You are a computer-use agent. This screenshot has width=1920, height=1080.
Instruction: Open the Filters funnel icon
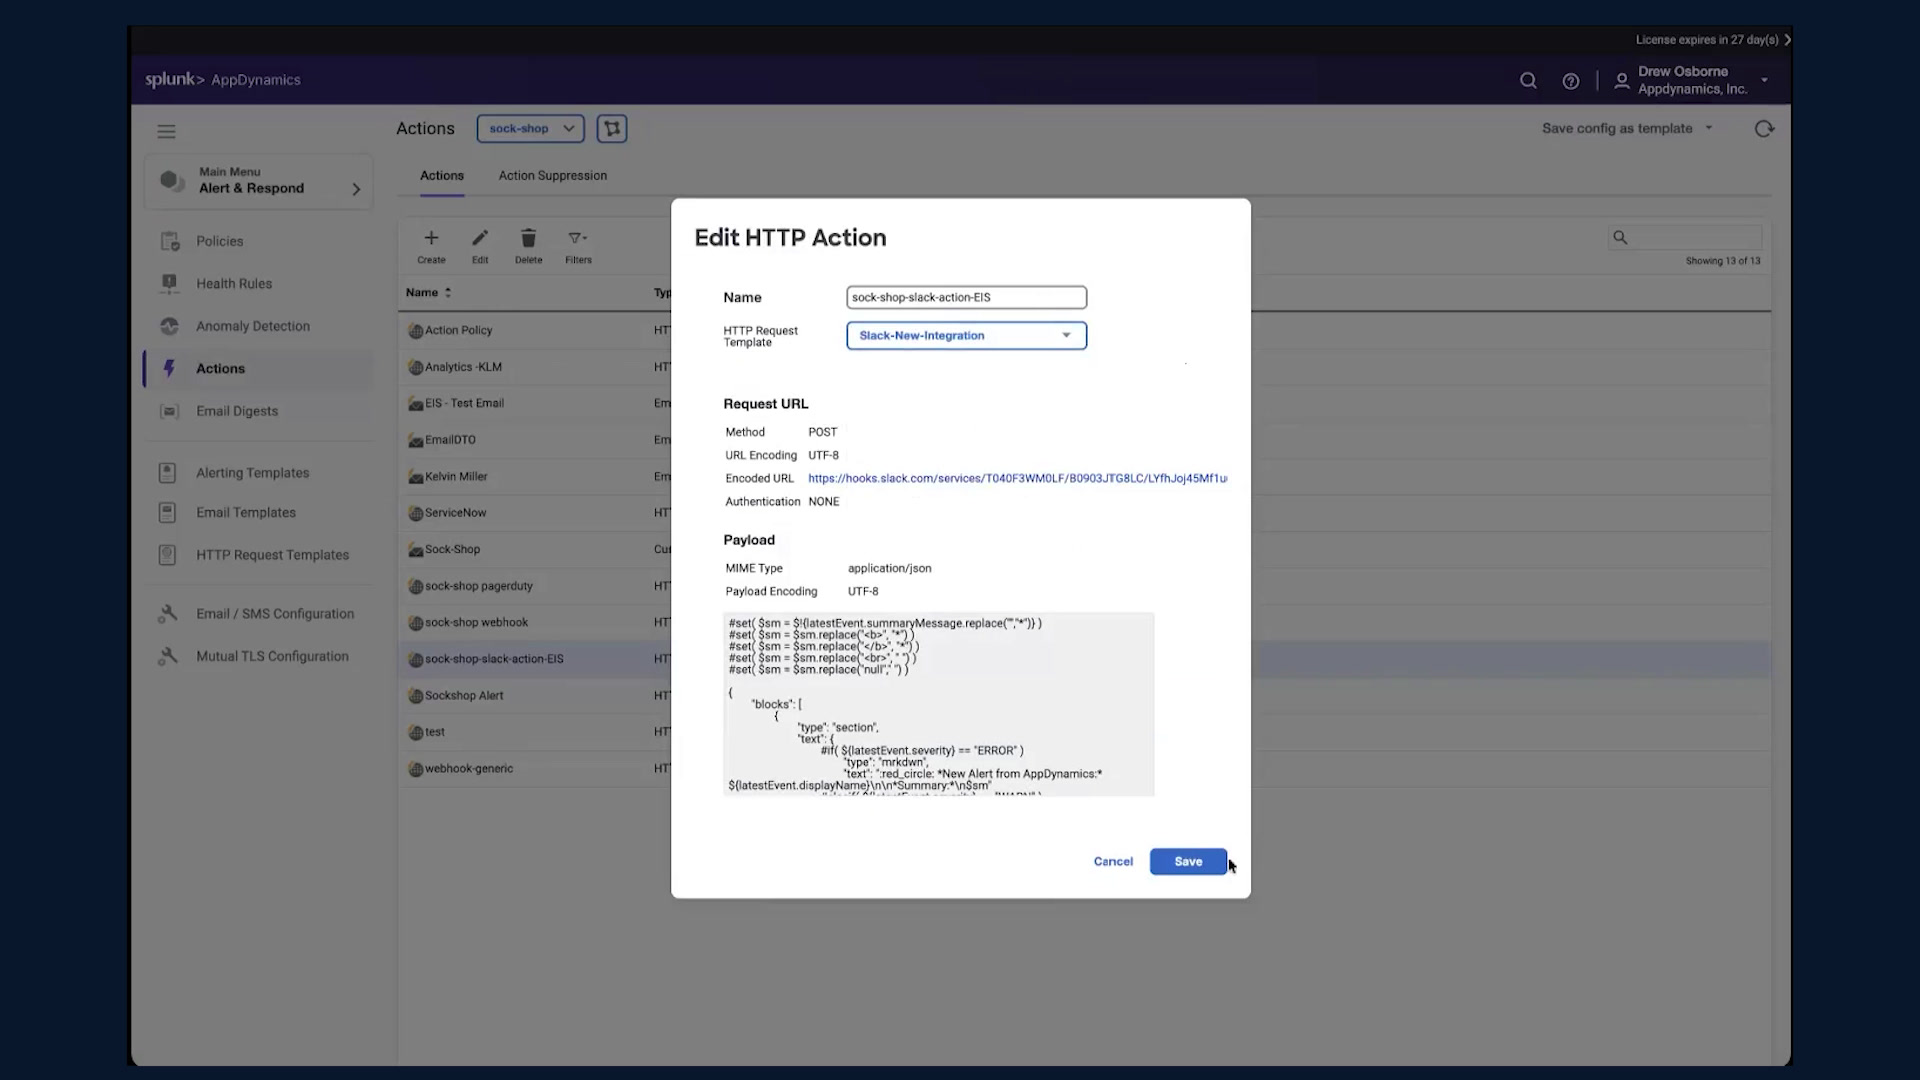pyautogui.click(x=578, y=238)
